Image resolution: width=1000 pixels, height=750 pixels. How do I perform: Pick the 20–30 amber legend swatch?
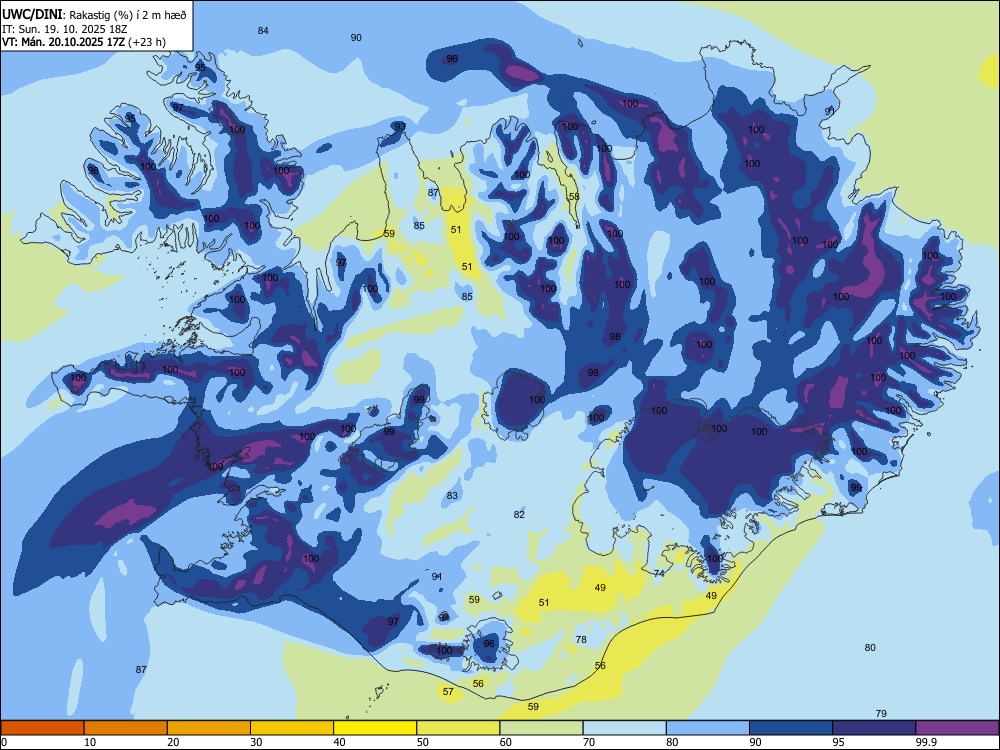click(x=209, y=728)
